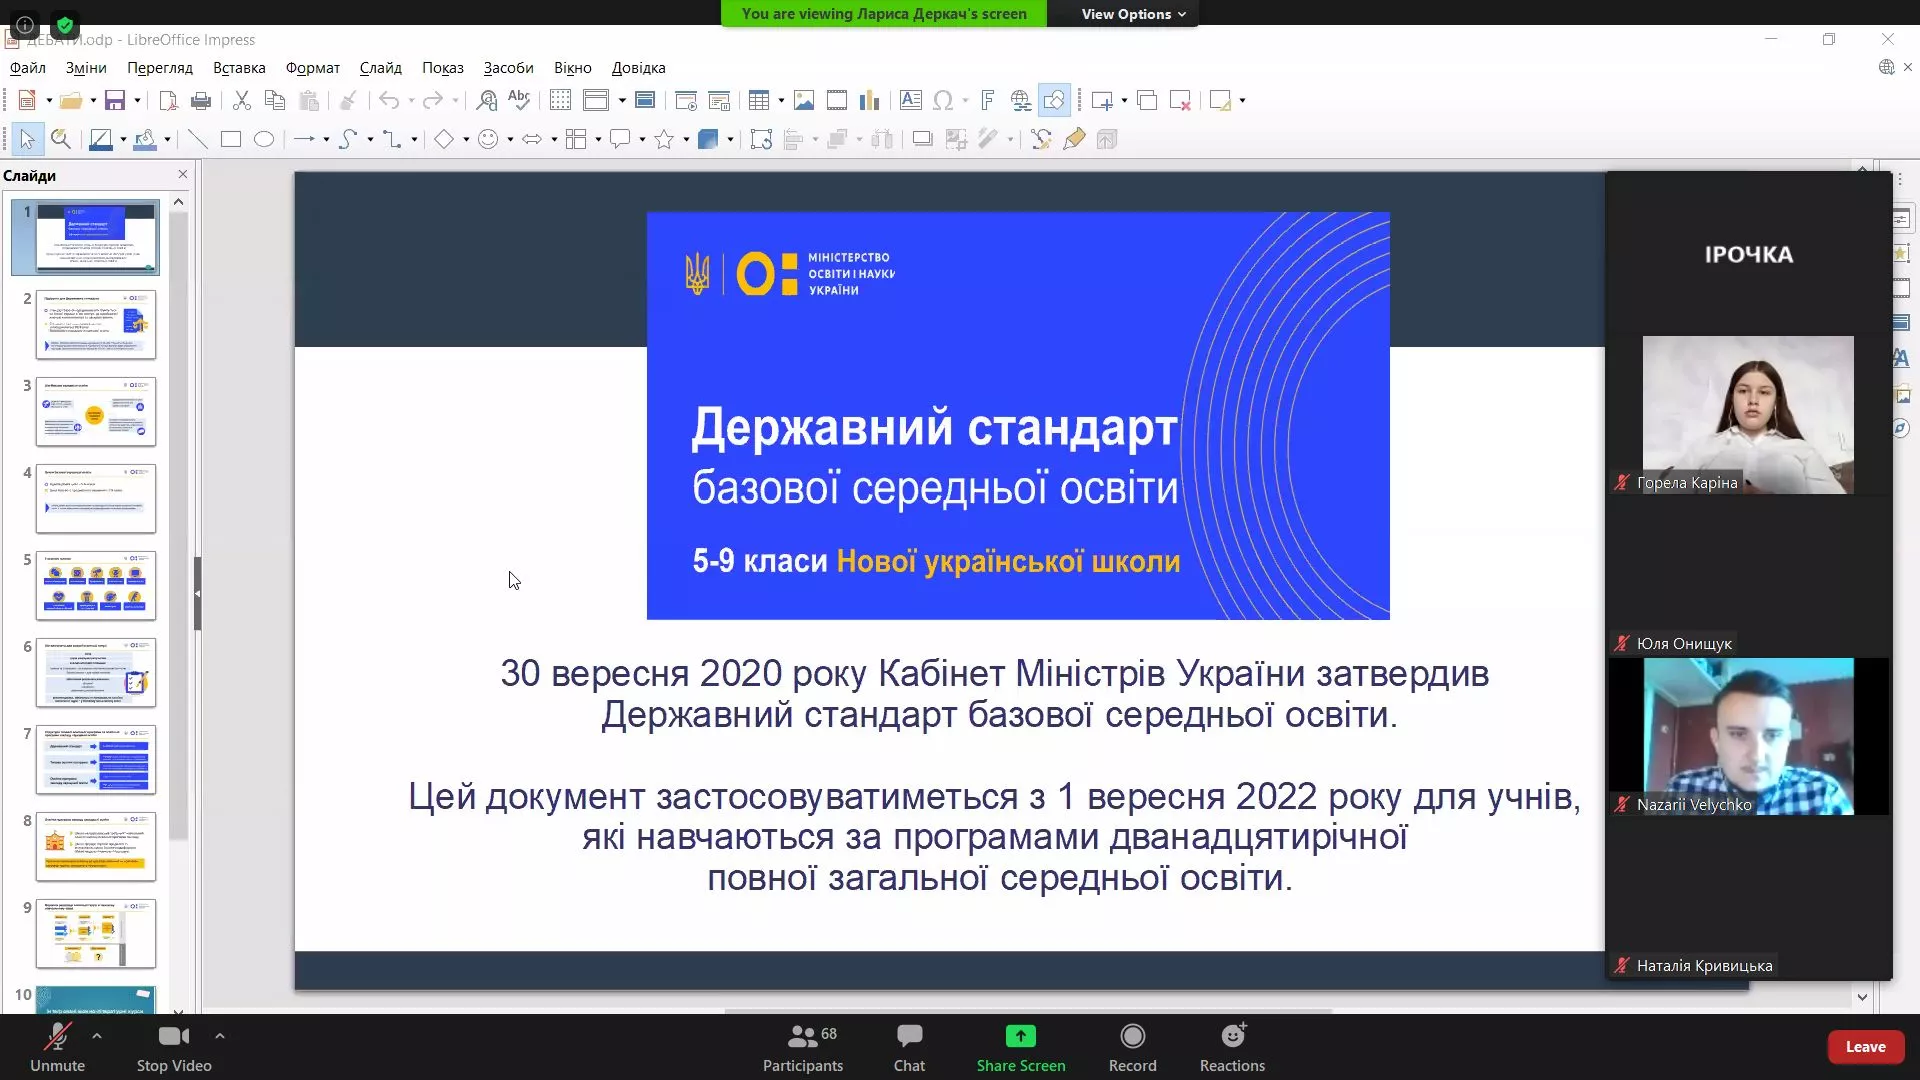The image size is (1920, 1080).
Task: Insert a hyperlink
Action: click(x=1018, y=100)
